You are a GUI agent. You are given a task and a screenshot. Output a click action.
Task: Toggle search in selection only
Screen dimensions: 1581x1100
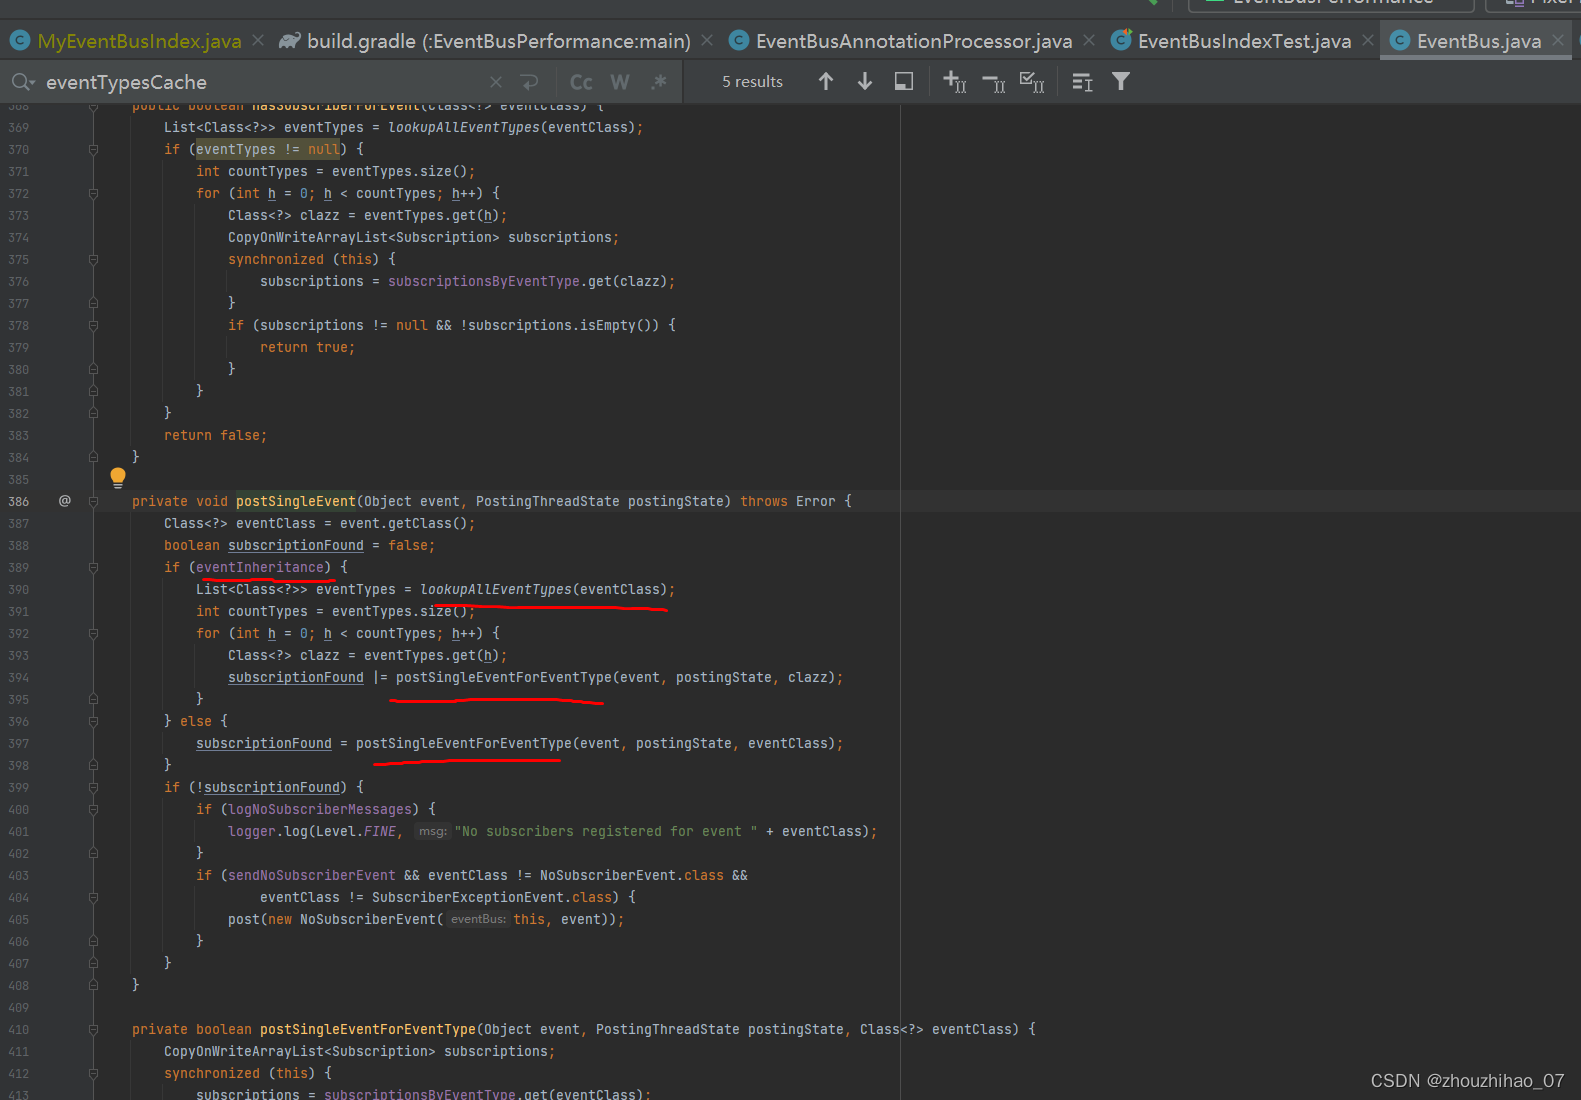click(x=1082, y=81)
